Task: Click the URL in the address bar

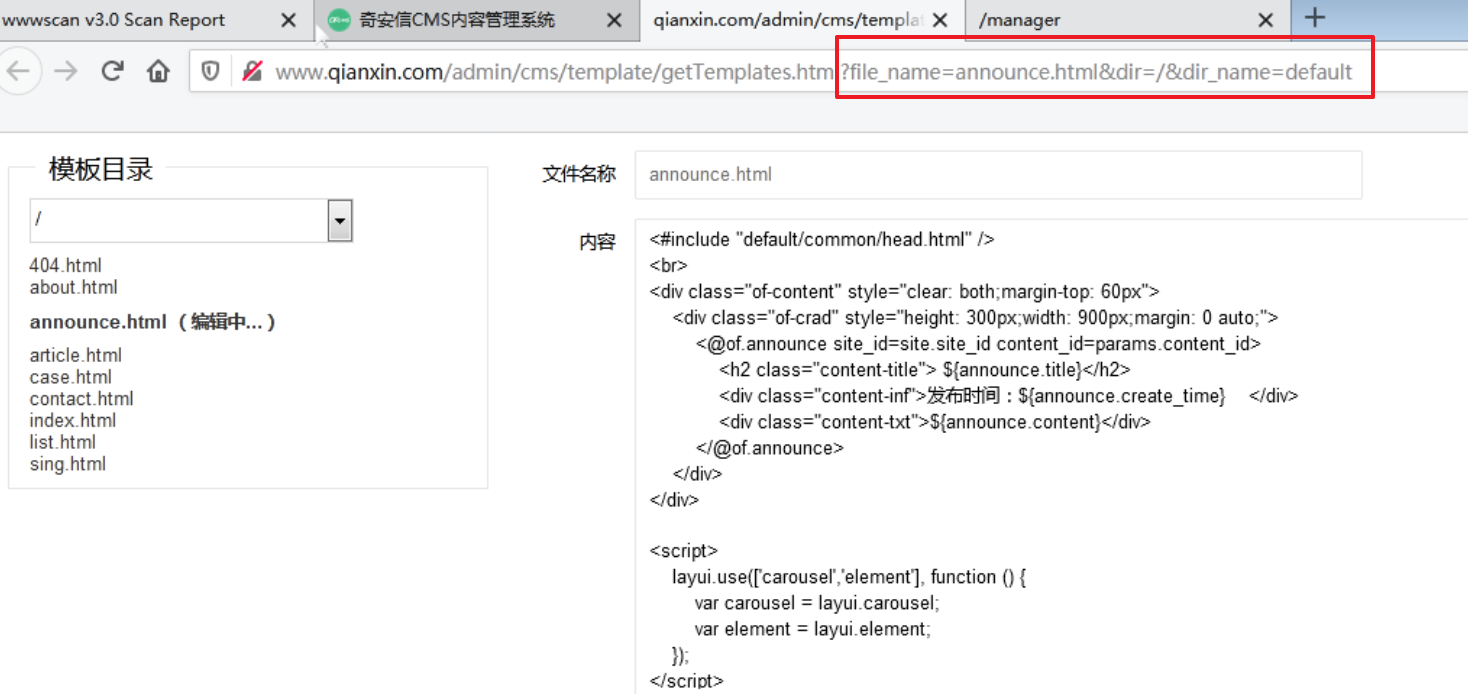Action: 813,72
